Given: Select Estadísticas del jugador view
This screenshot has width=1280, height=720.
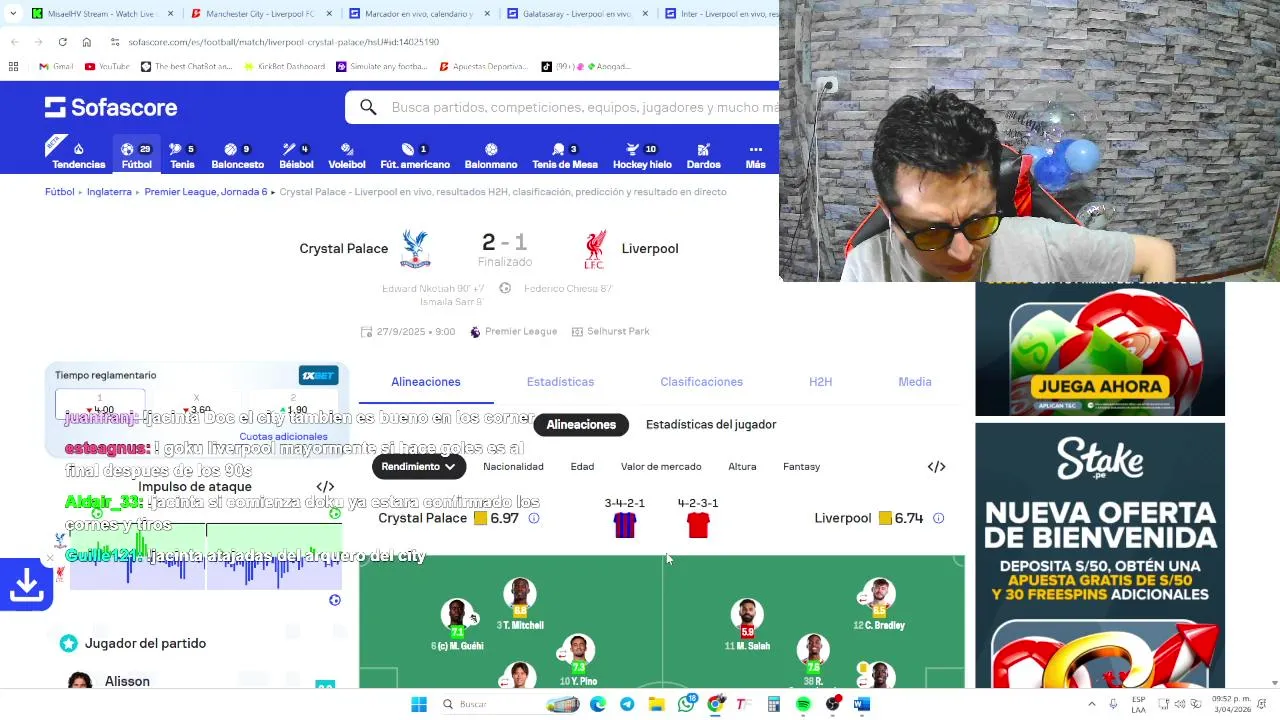Looking at the screenshot, I should tap(711, 425).
